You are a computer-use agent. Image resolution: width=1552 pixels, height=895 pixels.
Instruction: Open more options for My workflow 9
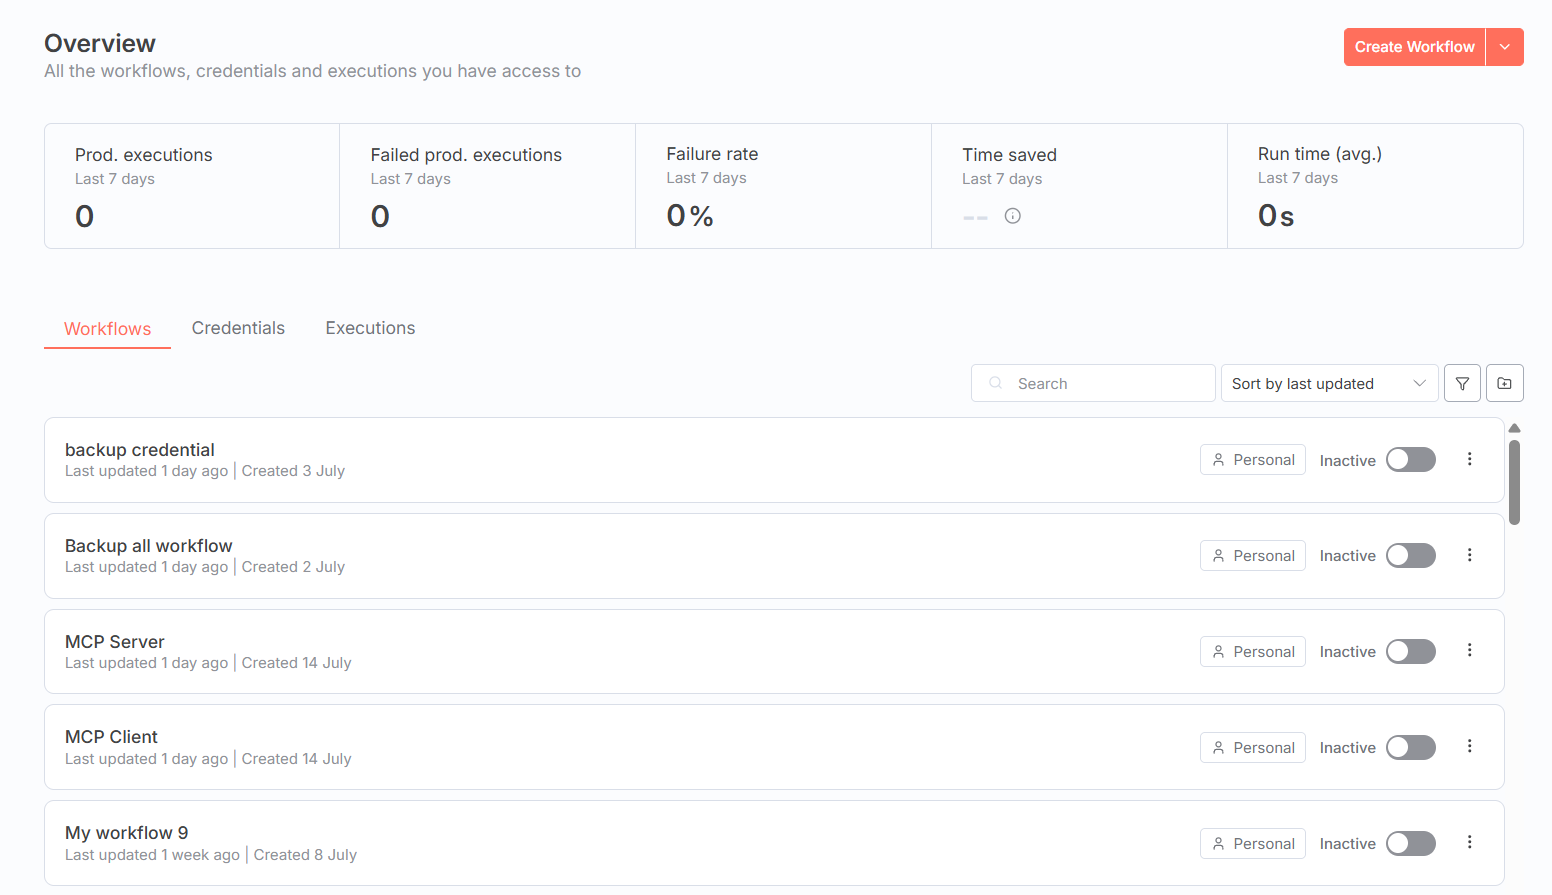tap(1470, 842)
